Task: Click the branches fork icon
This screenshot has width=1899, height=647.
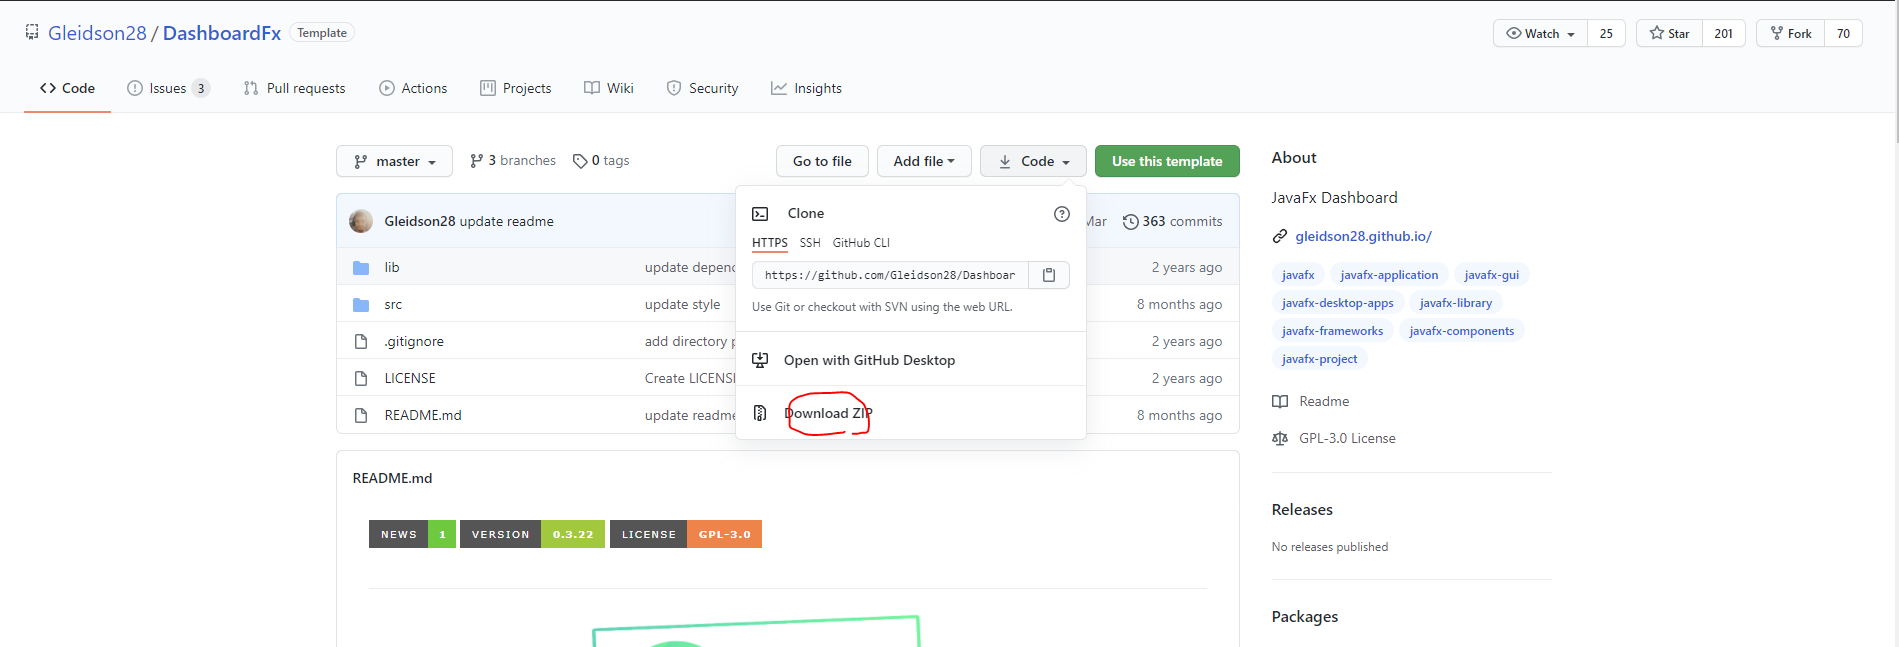Action: (x=476, y=161)
